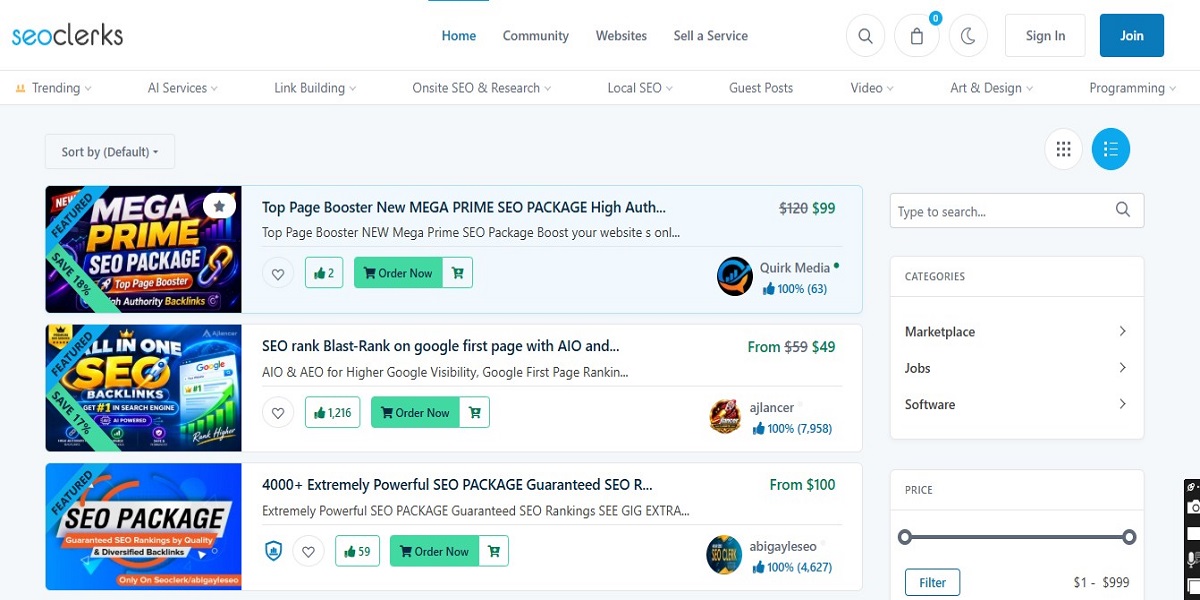Add 4000+ SEO PACKAGE to cart

pos(493,551)
